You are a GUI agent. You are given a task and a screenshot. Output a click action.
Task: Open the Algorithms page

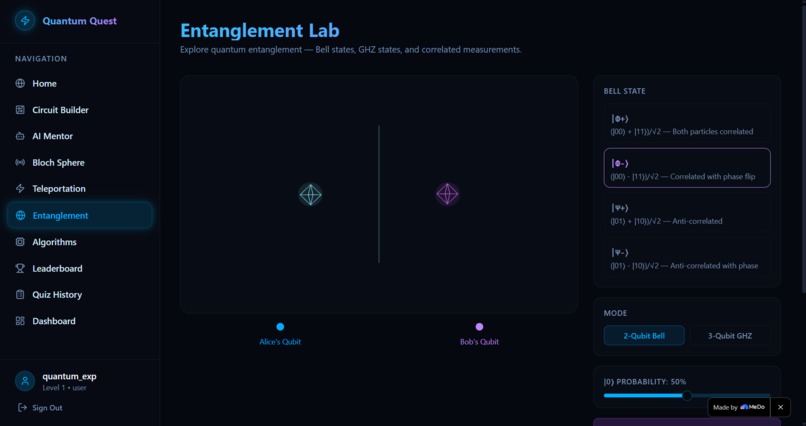tap(80, 242)
